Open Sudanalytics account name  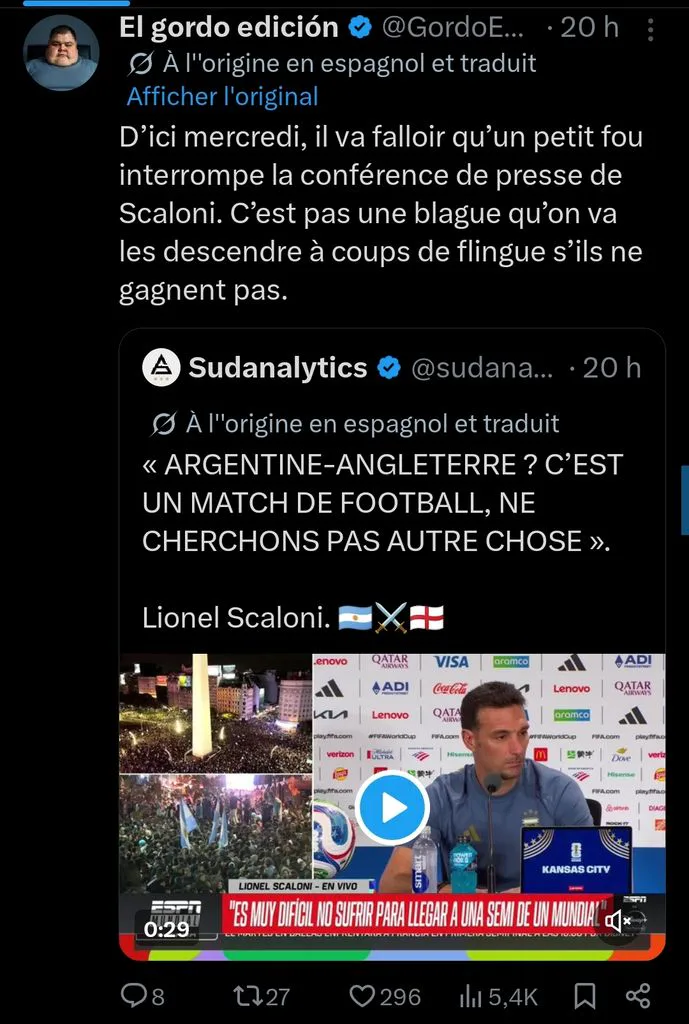[x=278, y=367]
